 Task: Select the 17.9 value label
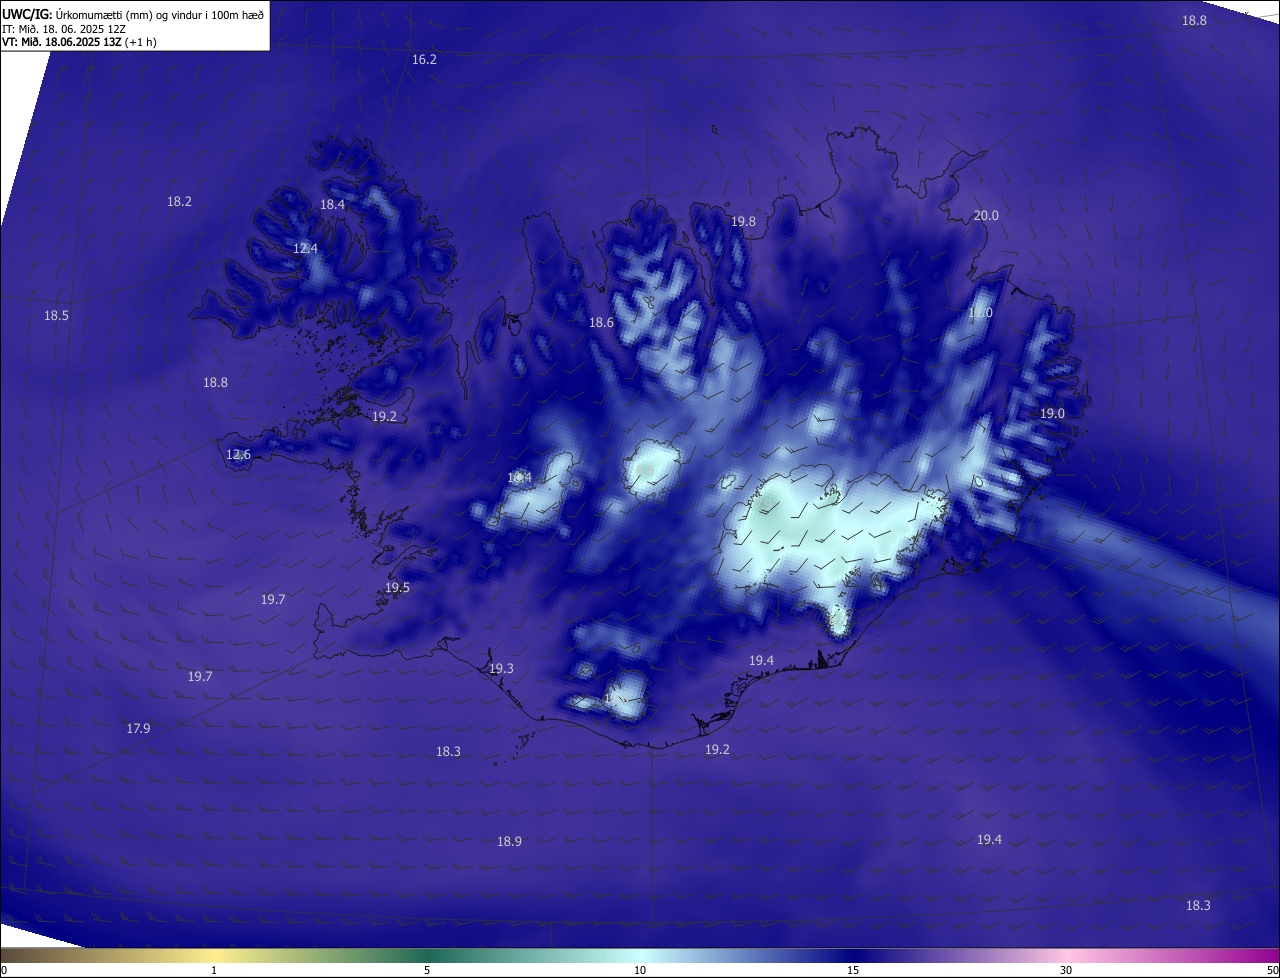tap(138, 729)
